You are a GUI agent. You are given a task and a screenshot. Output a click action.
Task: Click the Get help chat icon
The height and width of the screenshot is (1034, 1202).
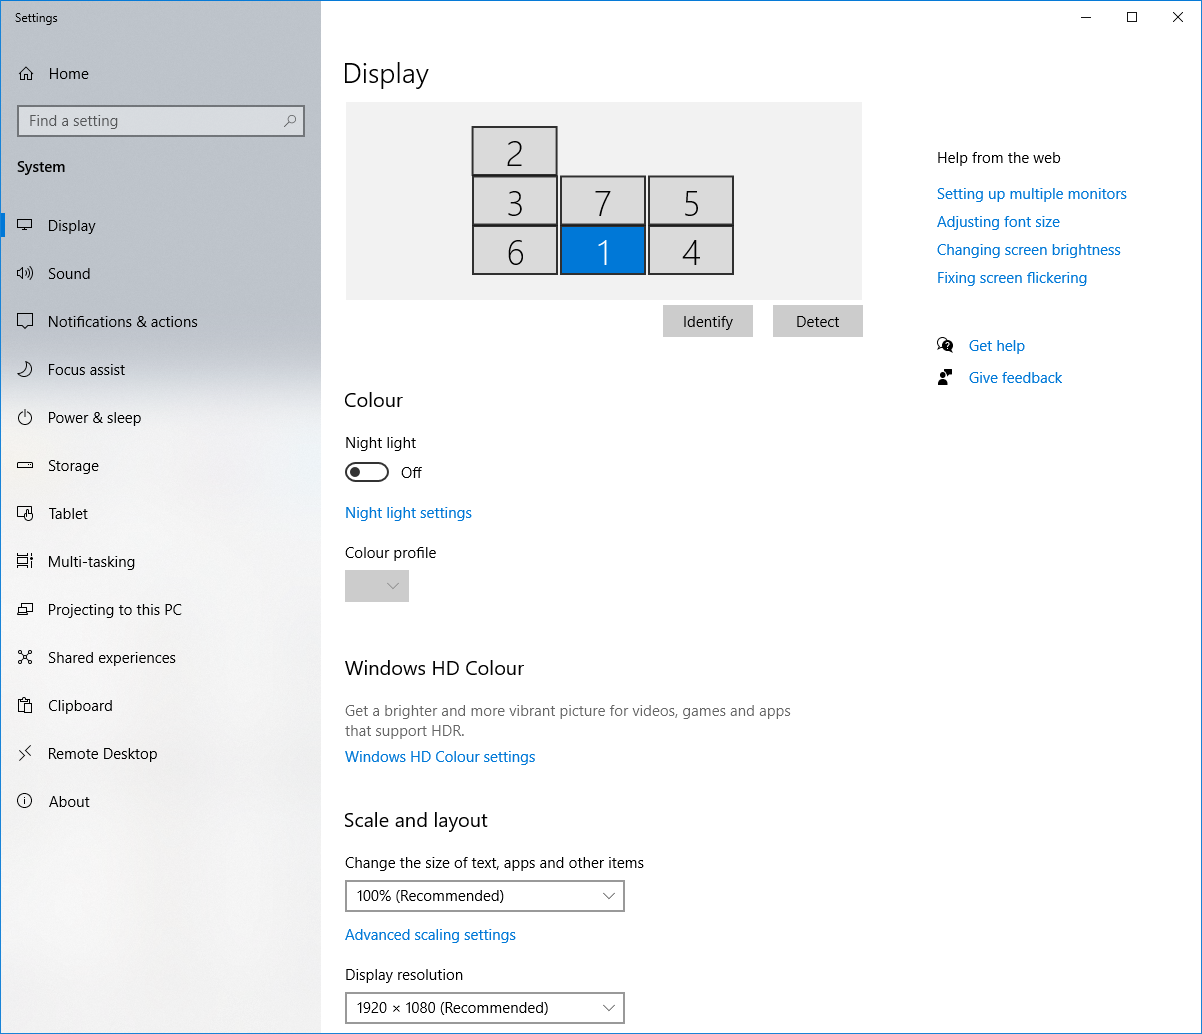[x=945, y=346]
